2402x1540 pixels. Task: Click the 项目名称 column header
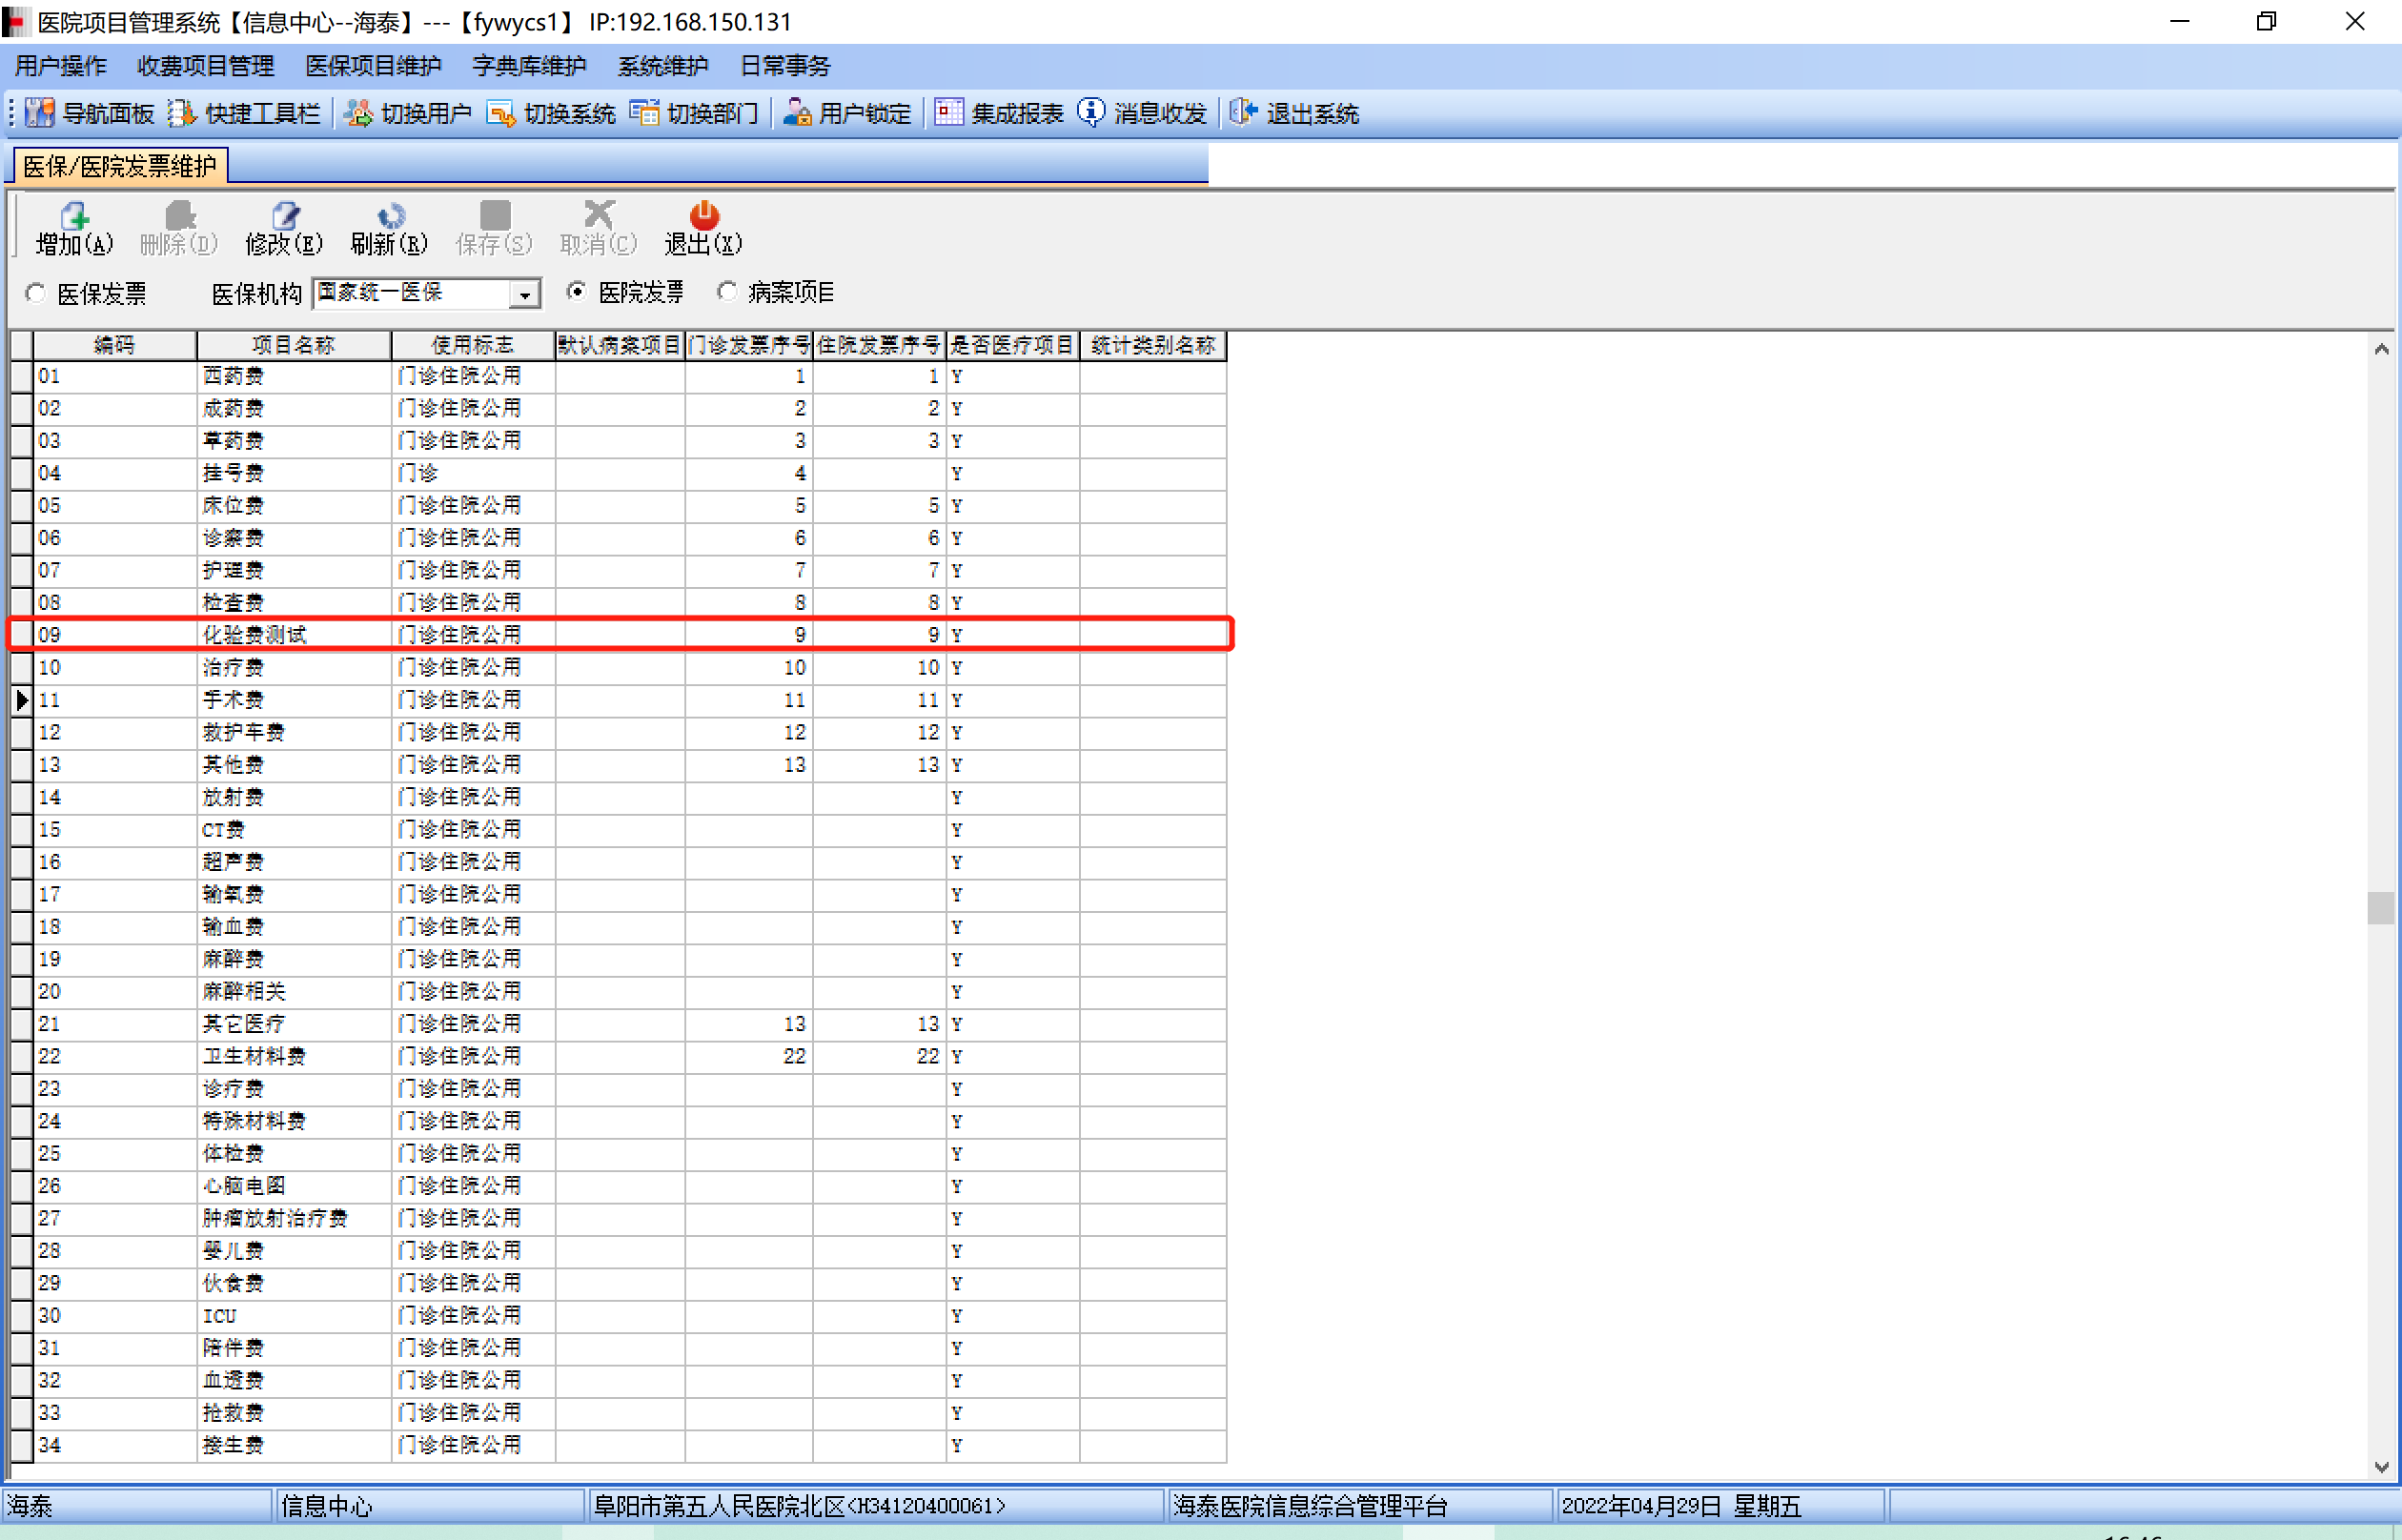pyautogui.click(x=292, y=345)
